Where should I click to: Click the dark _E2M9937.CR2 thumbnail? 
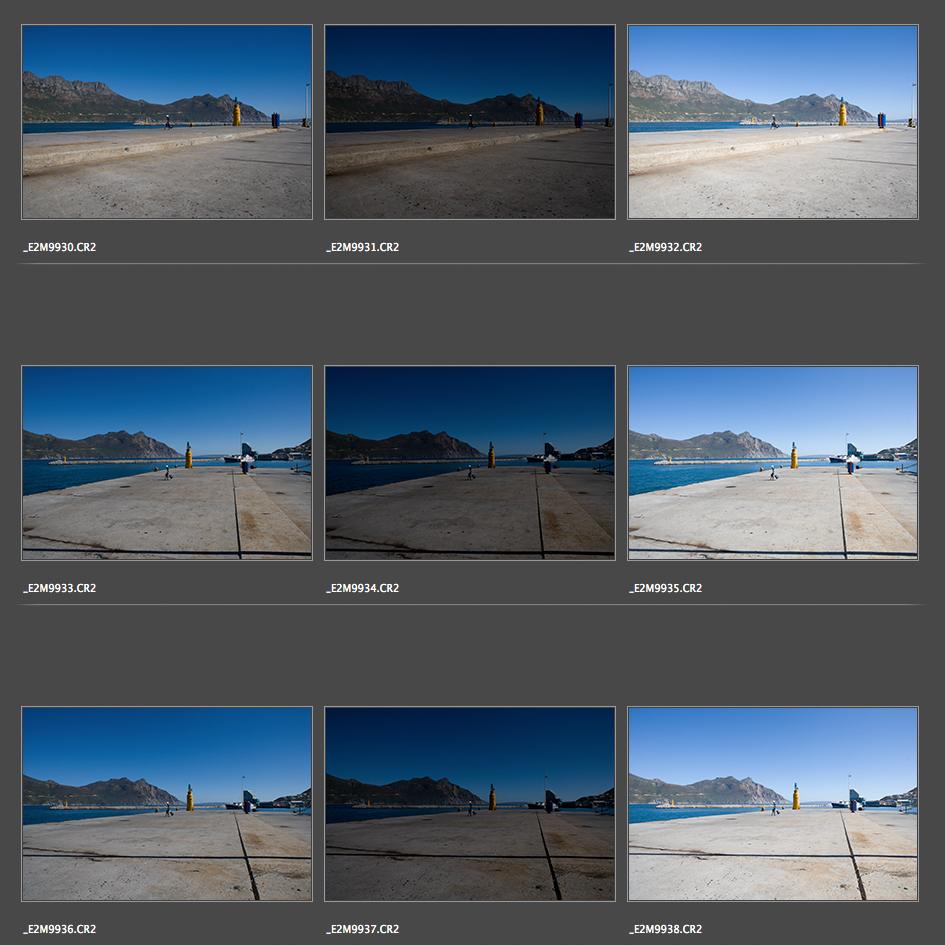(470, 804)
